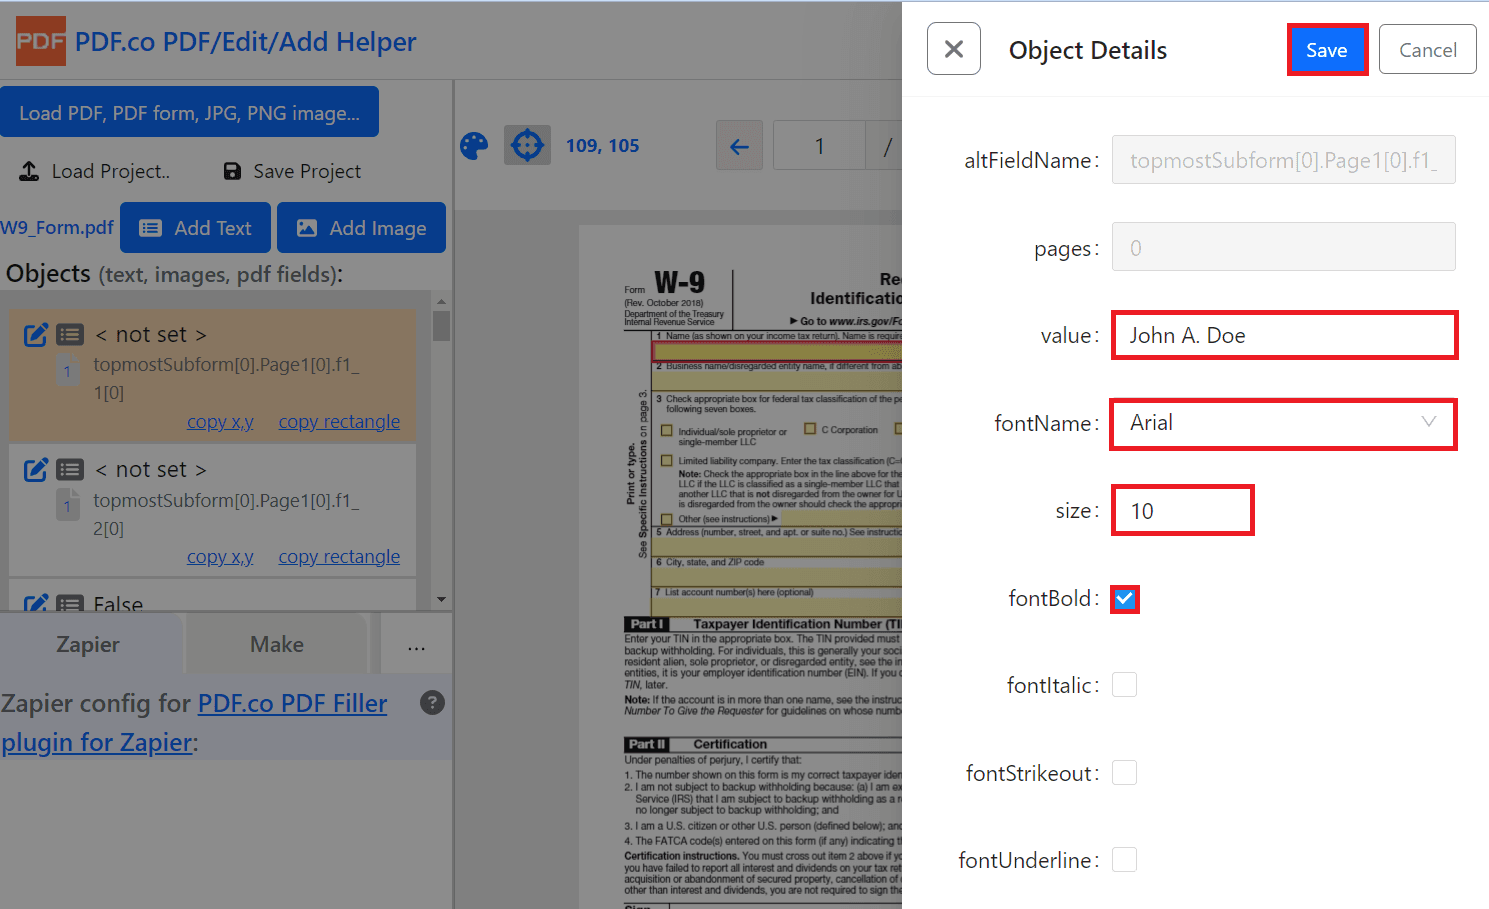Go to previous page with left arrow

(x=739, y=147)
